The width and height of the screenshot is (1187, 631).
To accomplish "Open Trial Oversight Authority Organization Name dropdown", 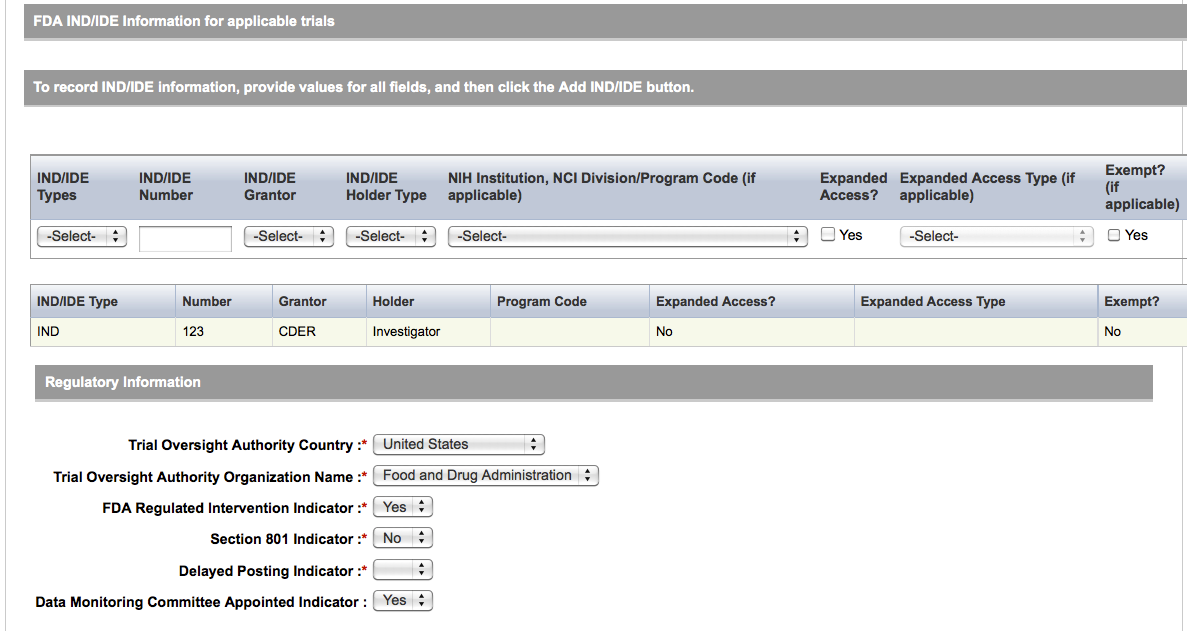I will click(x=486, y=475).
